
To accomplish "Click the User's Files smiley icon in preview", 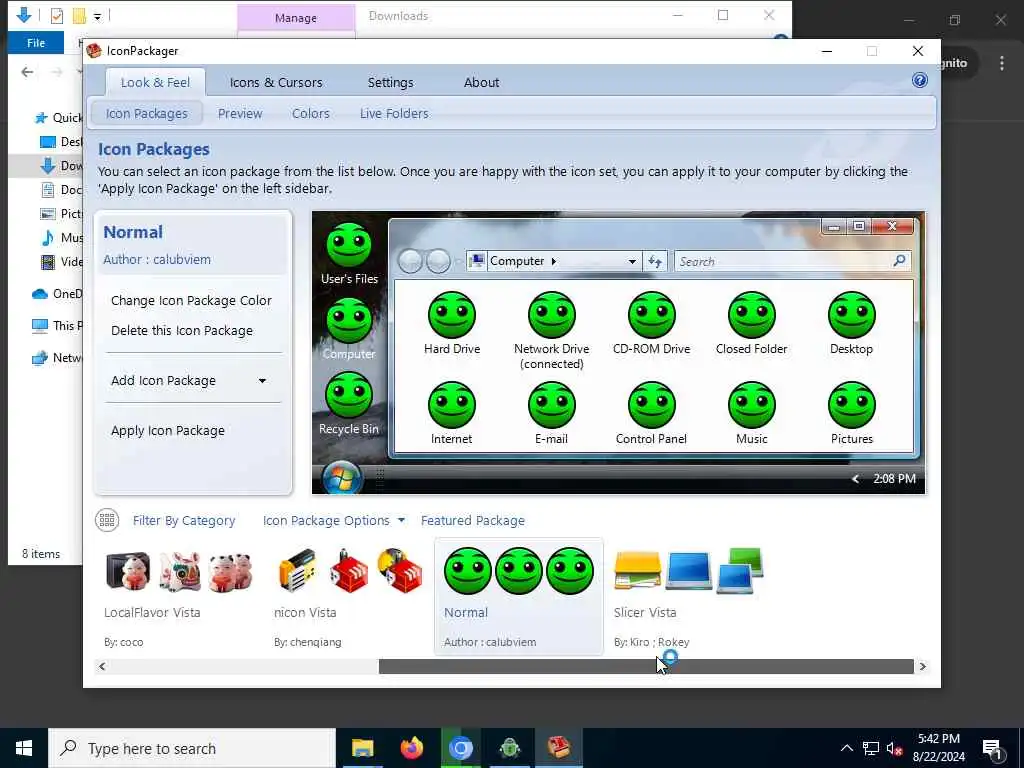I will tap(349, 246).
